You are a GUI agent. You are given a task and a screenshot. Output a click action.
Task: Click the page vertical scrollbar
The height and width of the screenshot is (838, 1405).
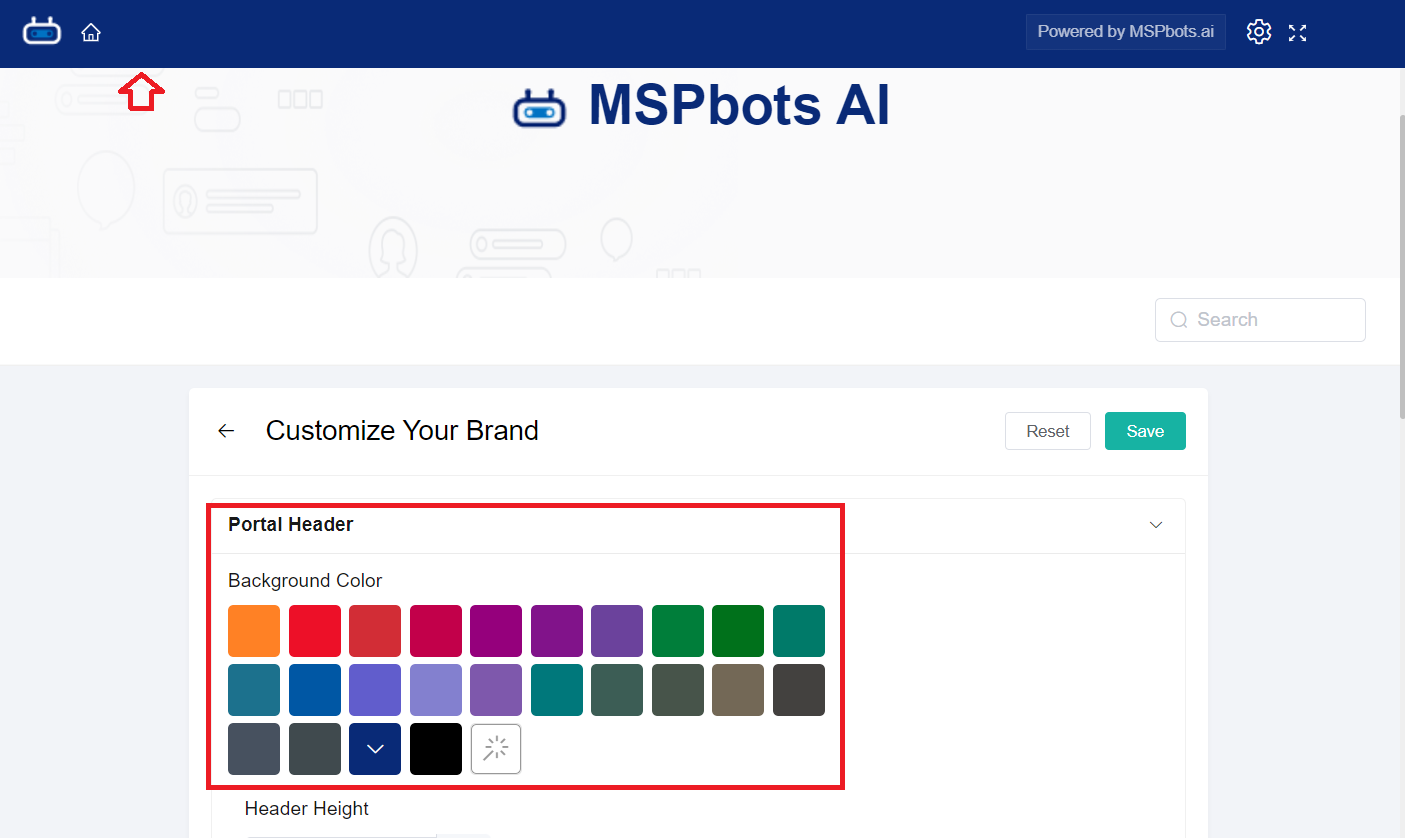[1400, 265]
